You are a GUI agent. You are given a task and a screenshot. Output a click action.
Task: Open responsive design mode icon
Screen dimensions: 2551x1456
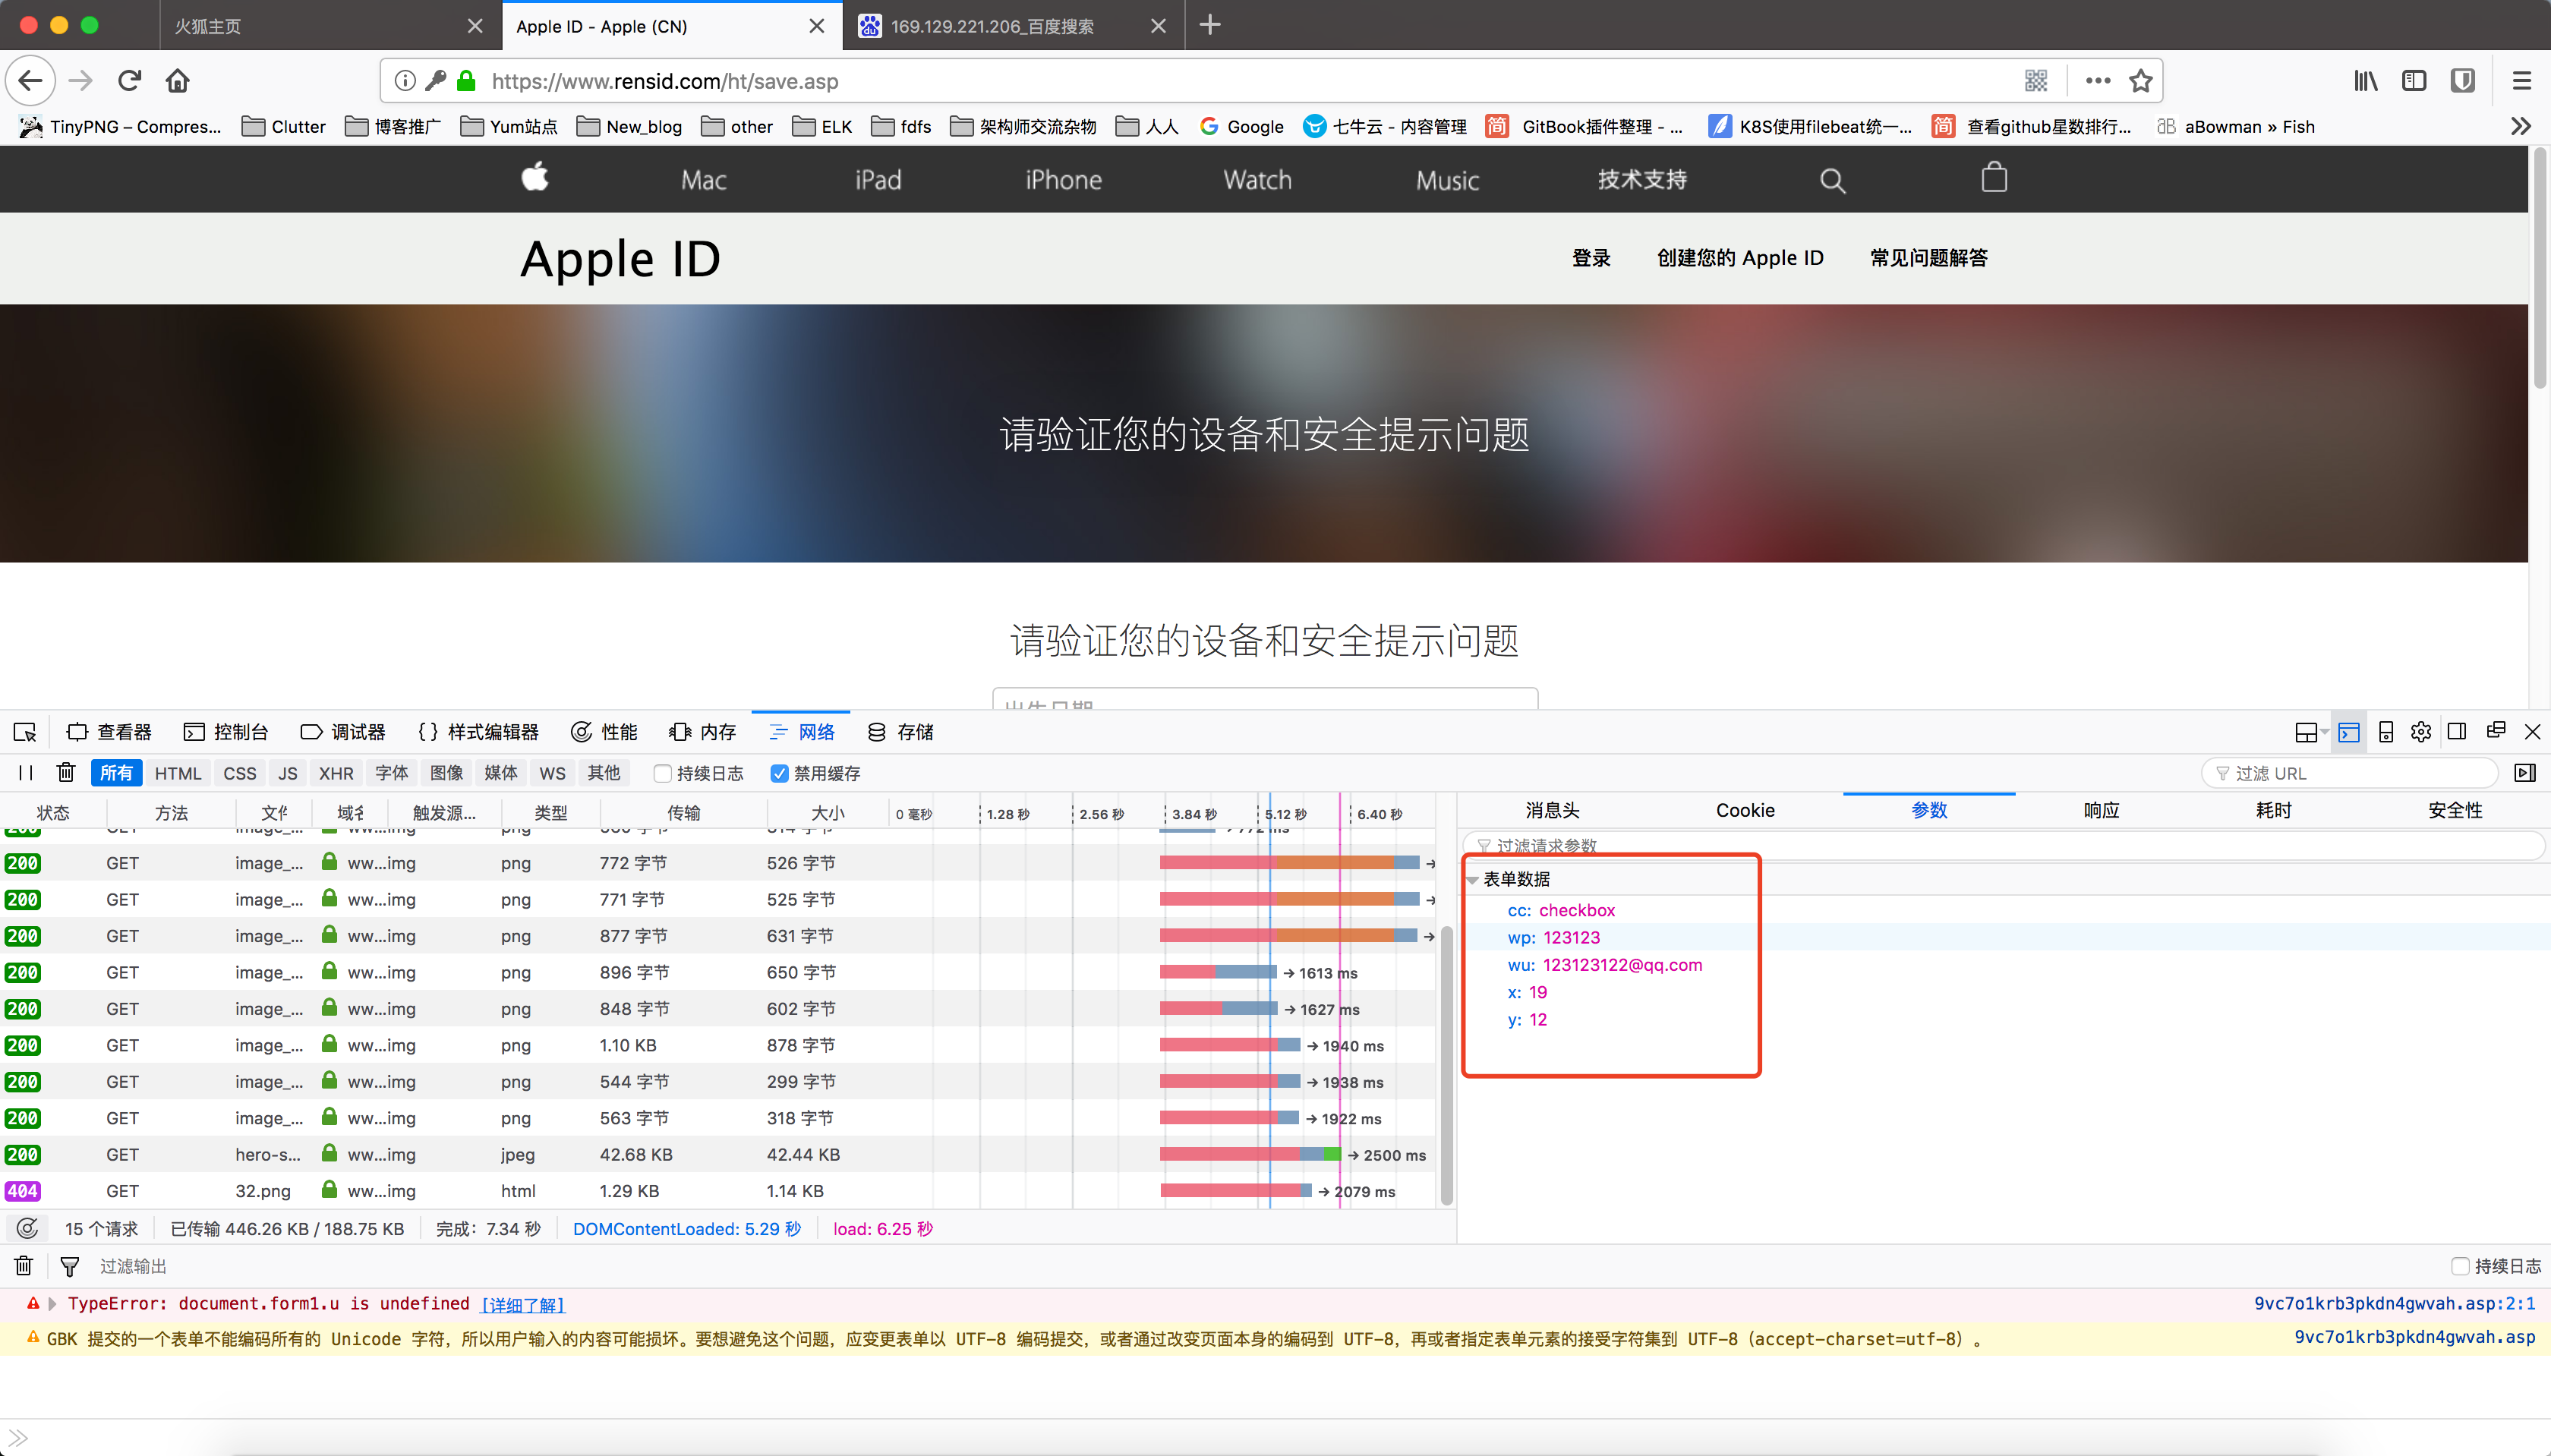click(2385, 732)
